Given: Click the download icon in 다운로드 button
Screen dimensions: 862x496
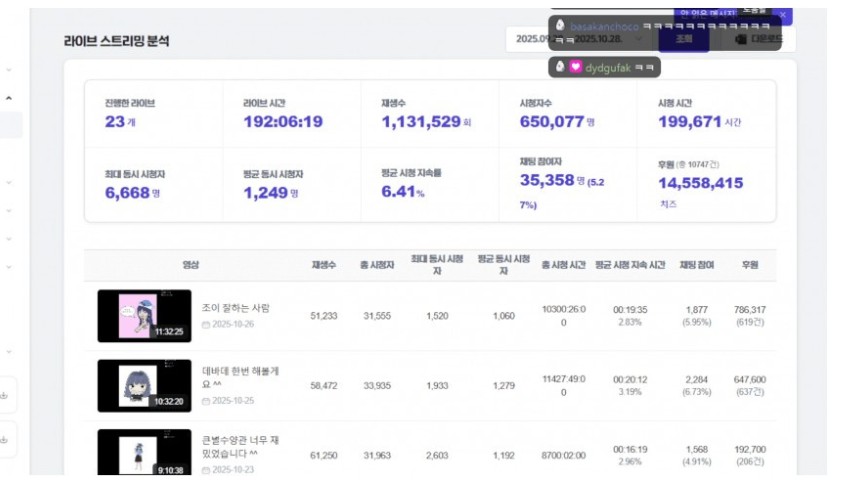Looking at the screenshot, I should (x=740, y=39).
